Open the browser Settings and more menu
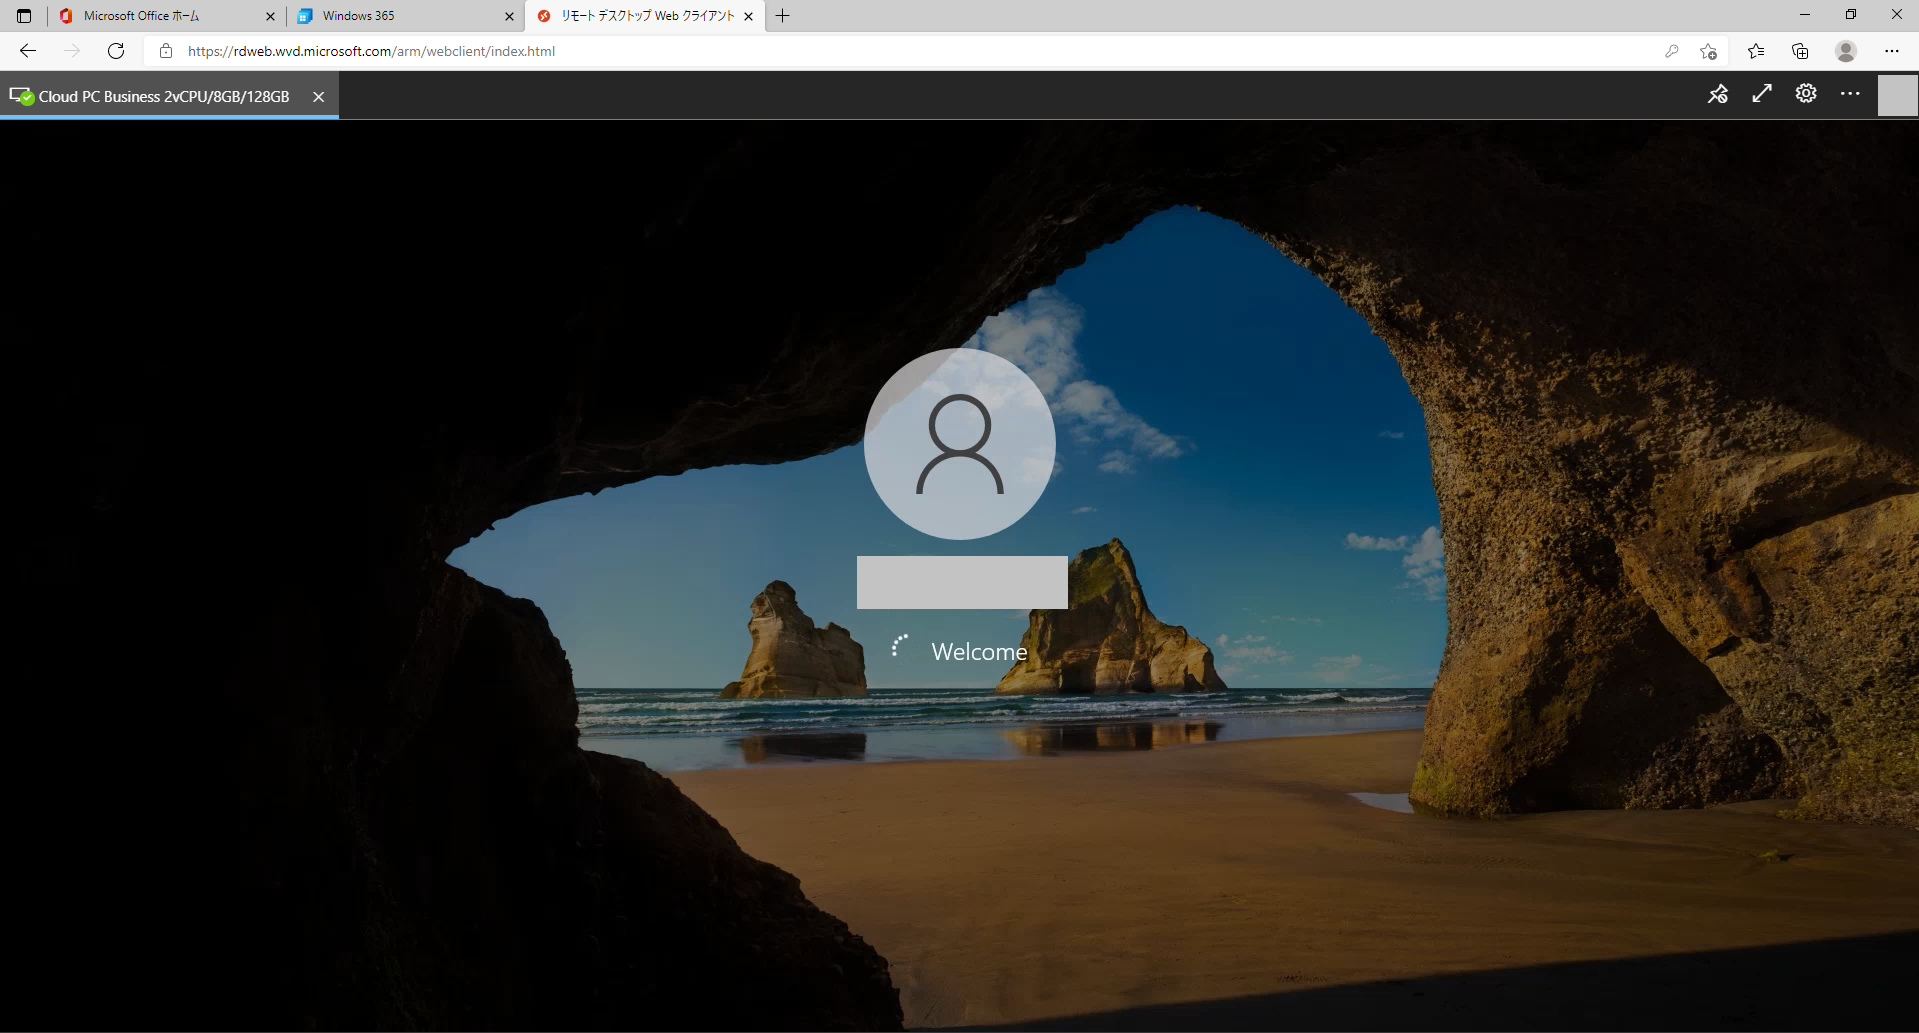Image resolution: width=1919 pixels, height=1033 pixels. pos(1892,51)
